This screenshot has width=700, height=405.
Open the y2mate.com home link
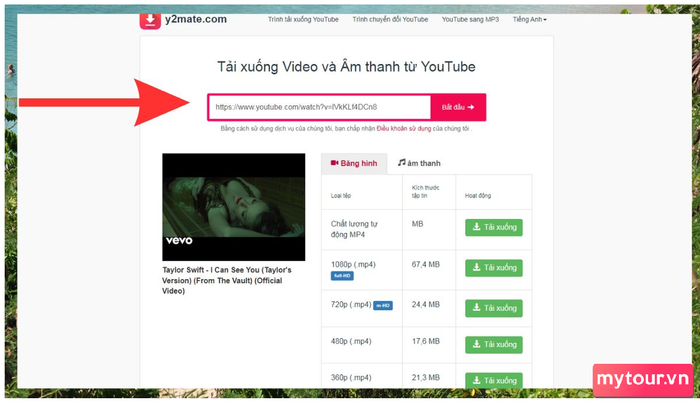(x=196, y=19)
